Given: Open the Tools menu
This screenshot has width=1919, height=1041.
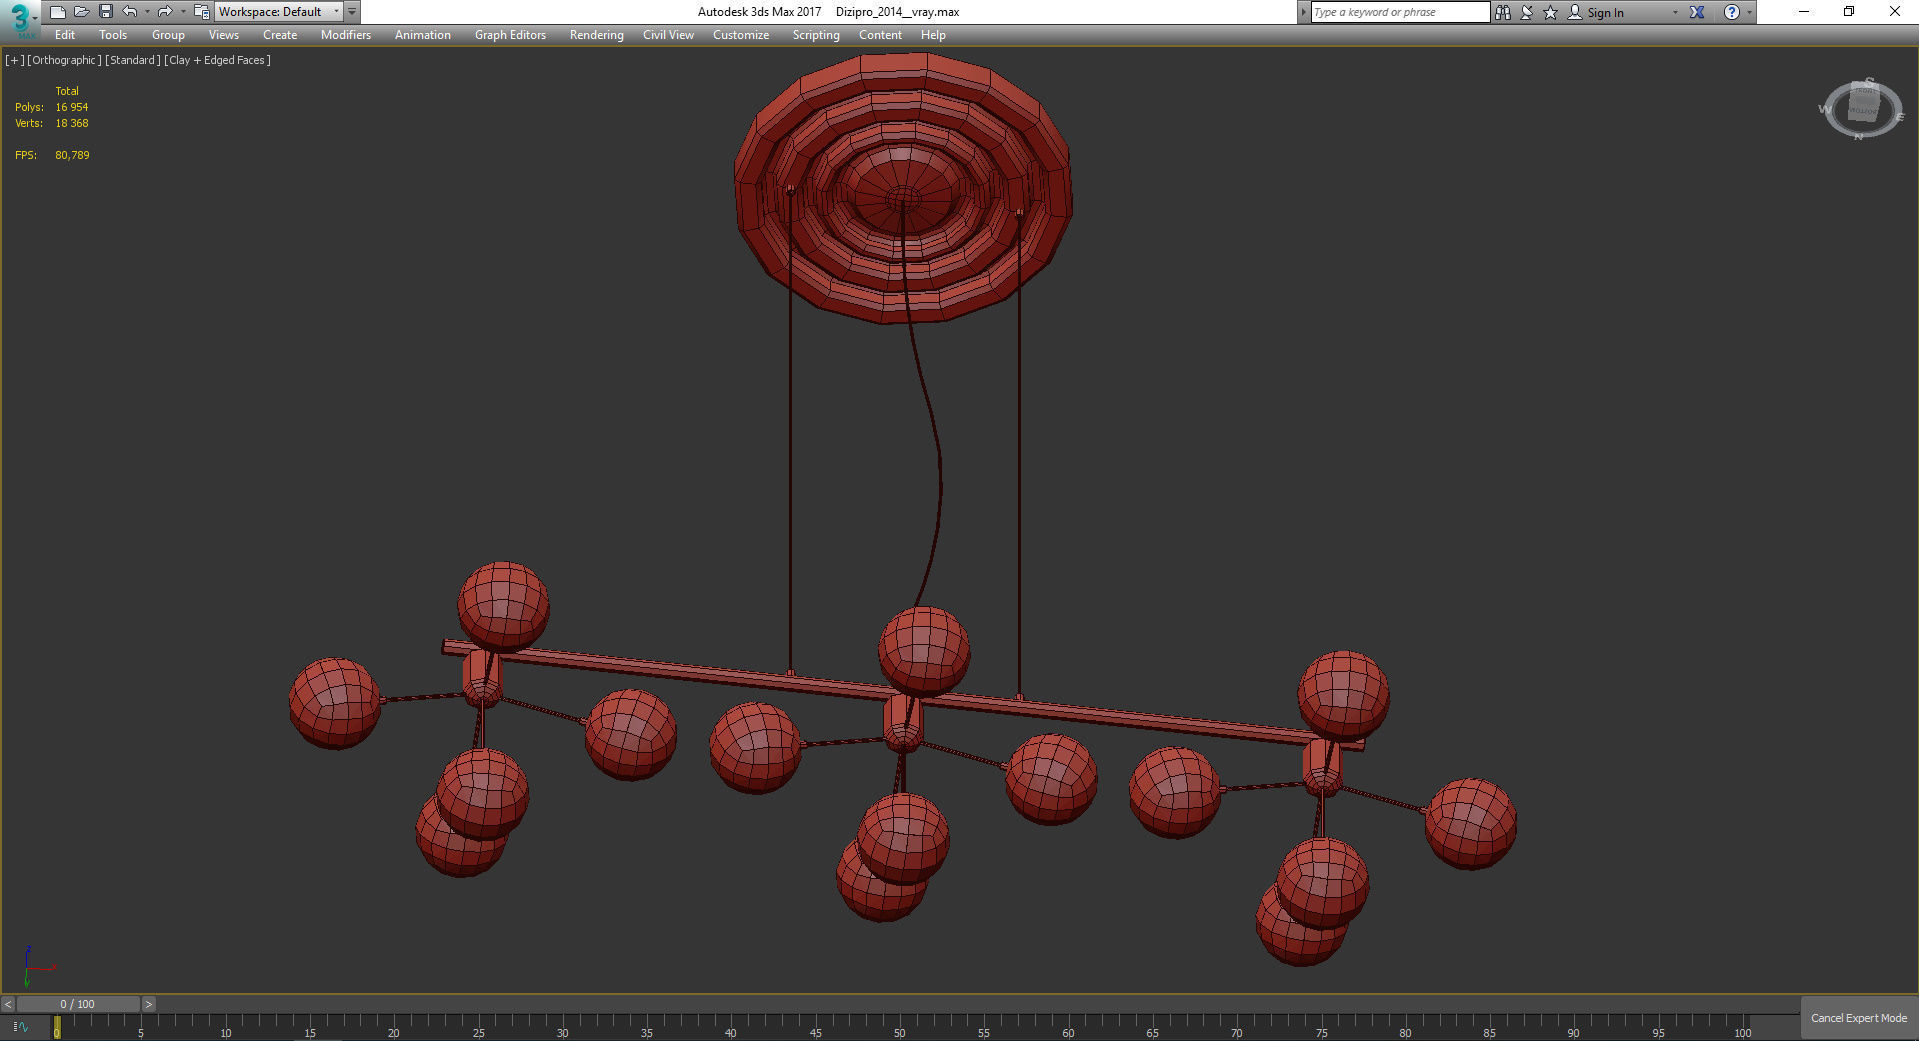Looking at the screenshot, I should pos(113,35).
